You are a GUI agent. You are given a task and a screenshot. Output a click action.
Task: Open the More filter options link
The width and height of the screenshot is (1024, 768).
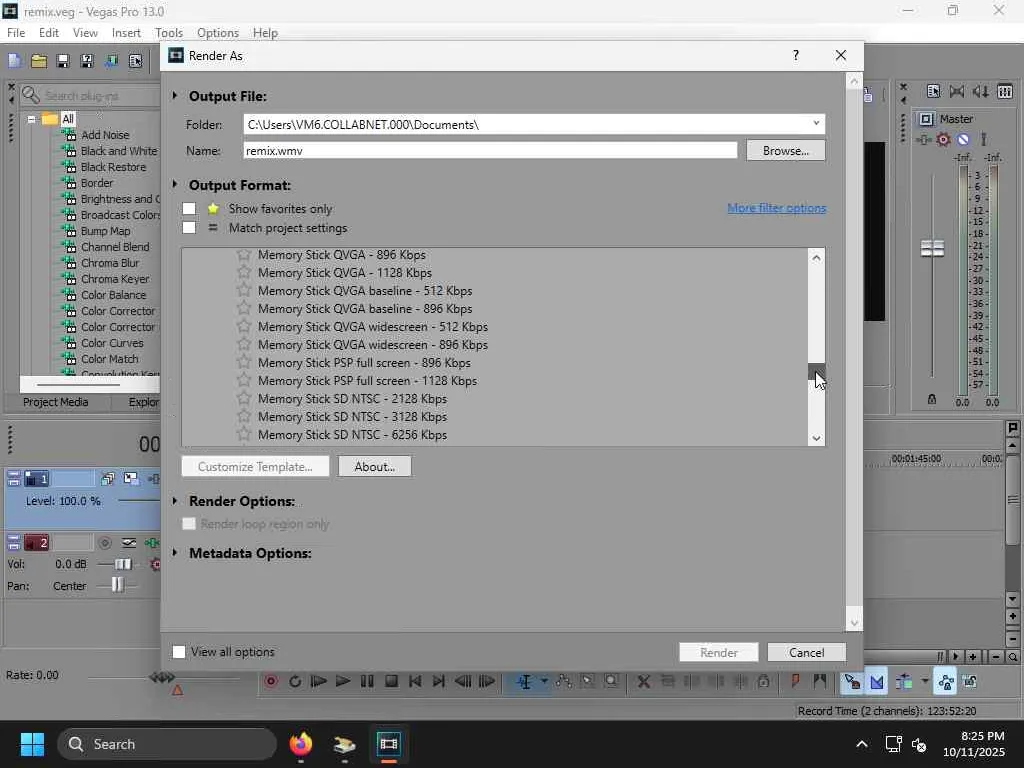(x=776, y=208)
